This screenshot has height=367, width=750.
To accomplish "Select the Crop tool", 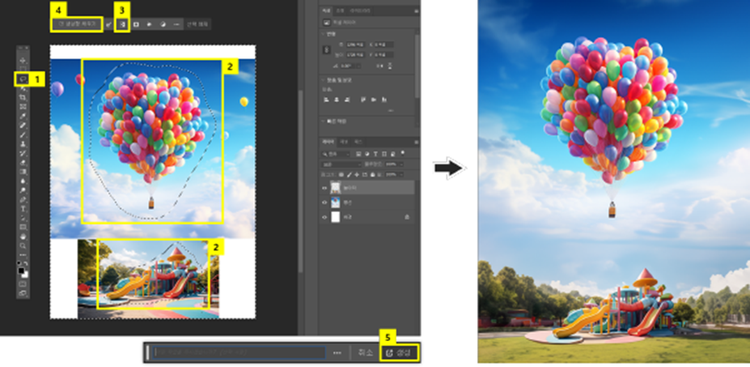I will [x=23, y=97].
